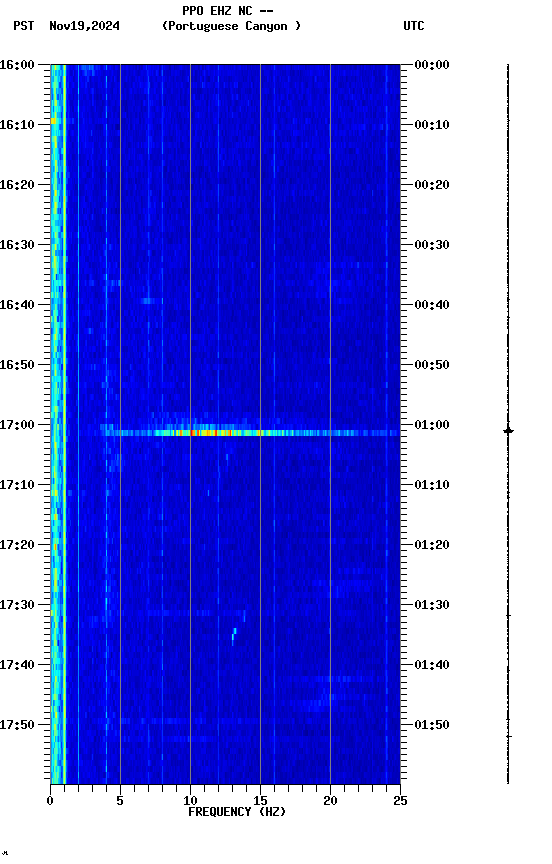Click the seismogram trace spike at 01:00 UTC
The height and width of the screenshot is (864, 552).
click(508, 430)
